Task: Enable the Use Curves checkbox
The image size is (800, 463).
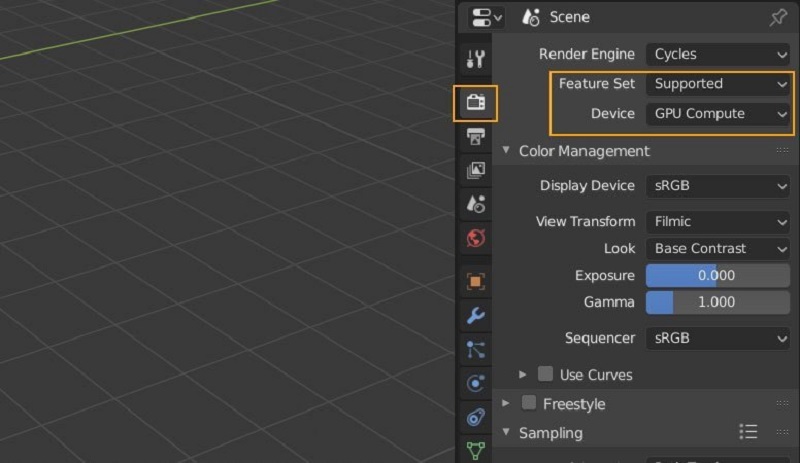Action: pos(545,374)
